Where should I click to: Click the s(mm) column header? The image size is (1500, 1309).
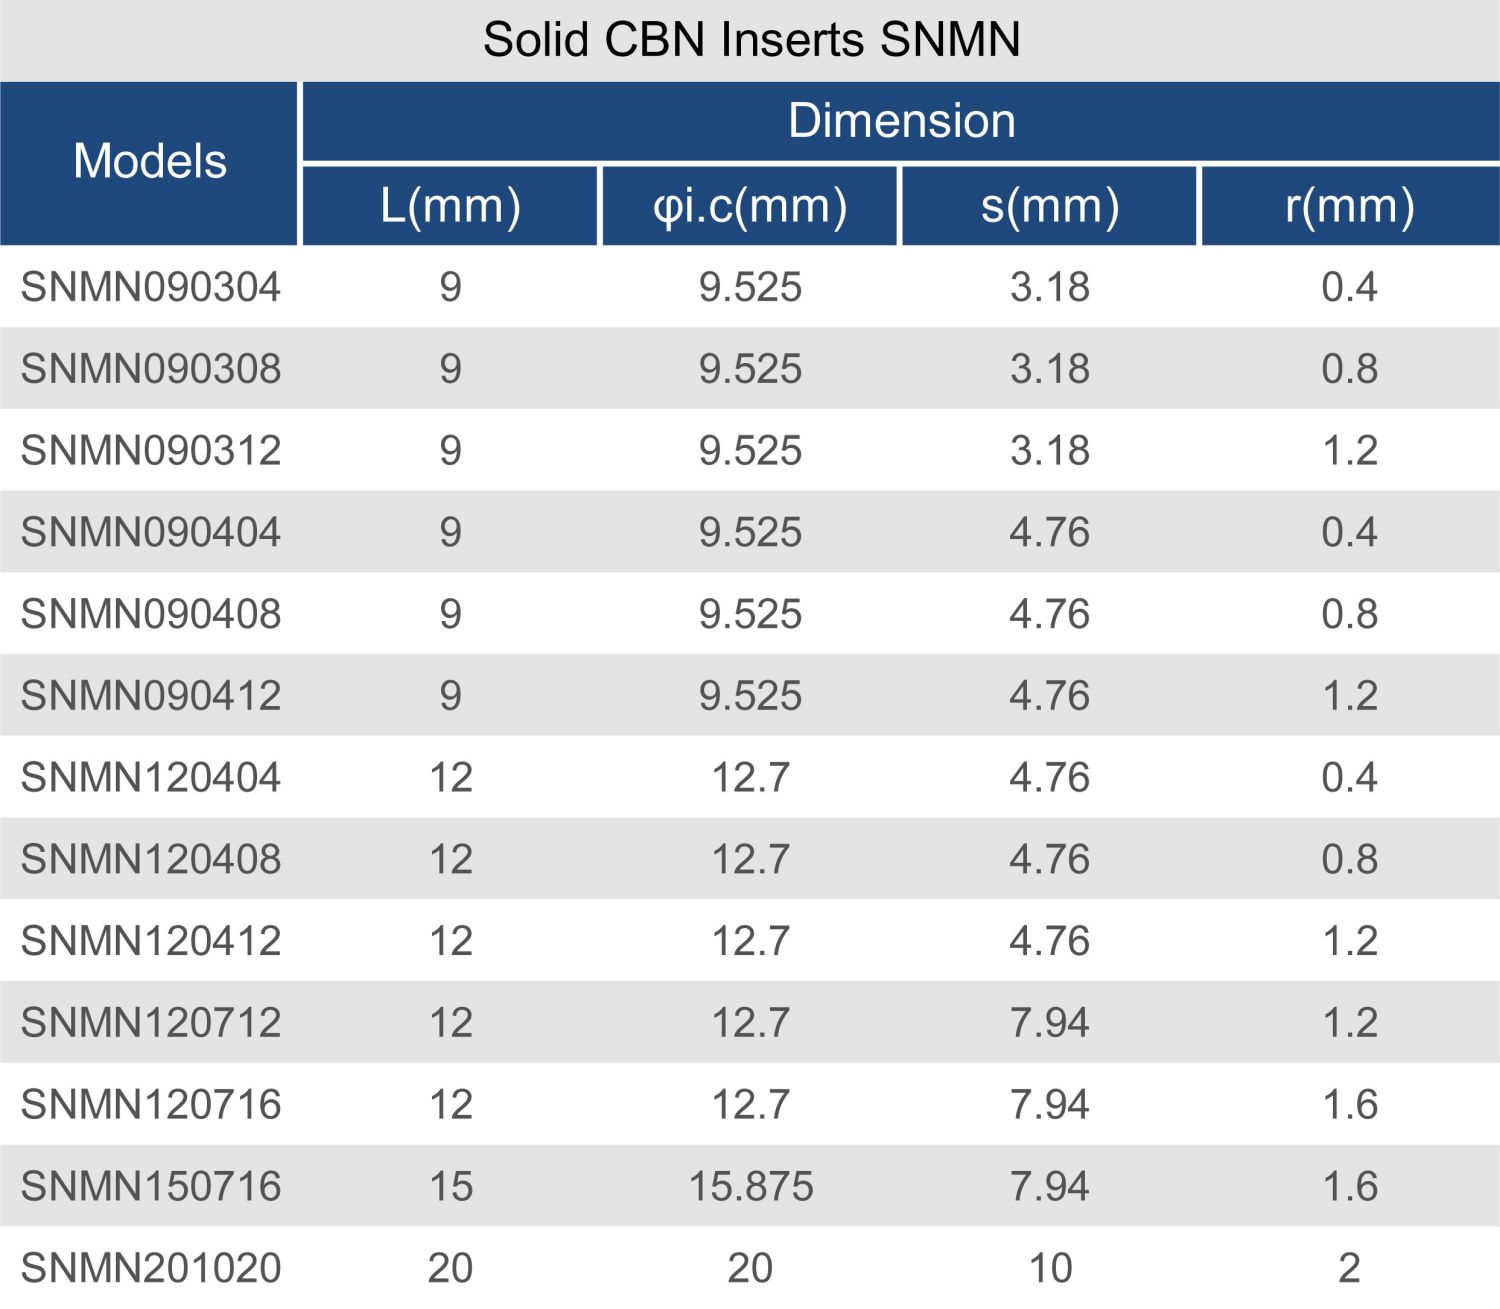(1049, 206)
